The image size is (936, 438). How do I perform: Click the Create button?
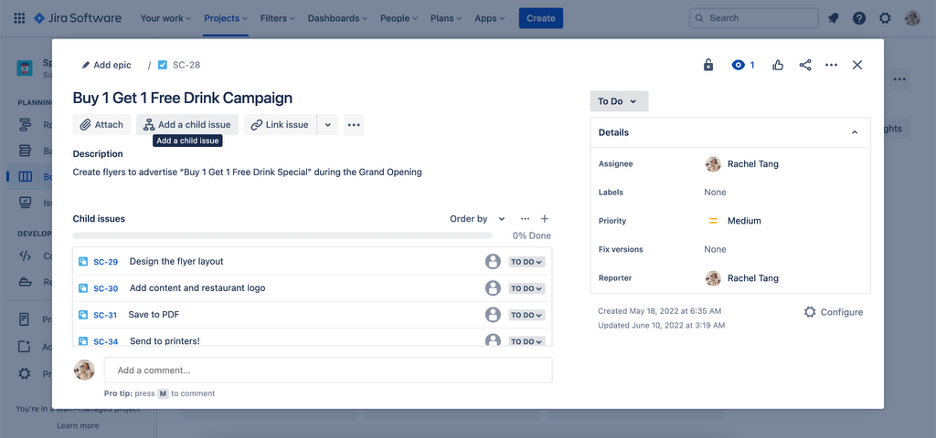[540, 18]
